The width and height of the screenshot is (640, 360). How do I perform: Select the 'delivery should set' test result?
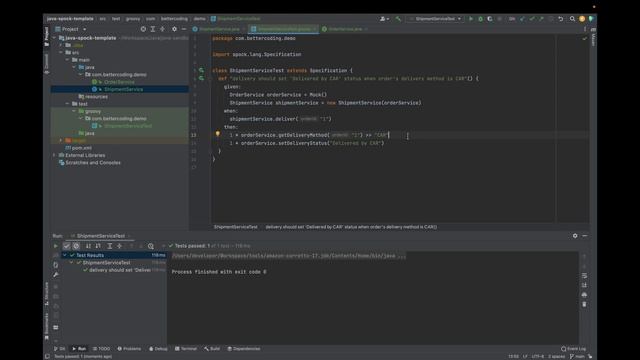point(117,270)
